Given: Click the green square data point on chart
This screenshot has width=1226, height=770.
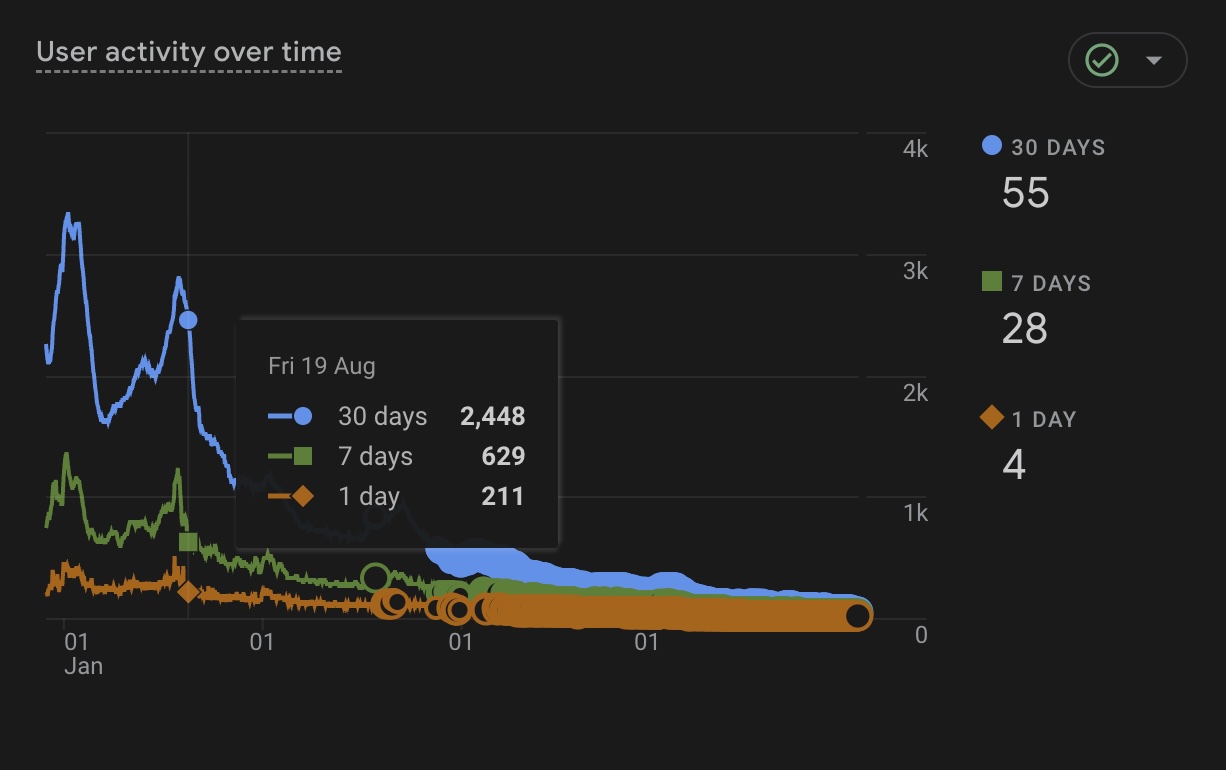Looking at the screenshot, I should [x=188, y=542].
